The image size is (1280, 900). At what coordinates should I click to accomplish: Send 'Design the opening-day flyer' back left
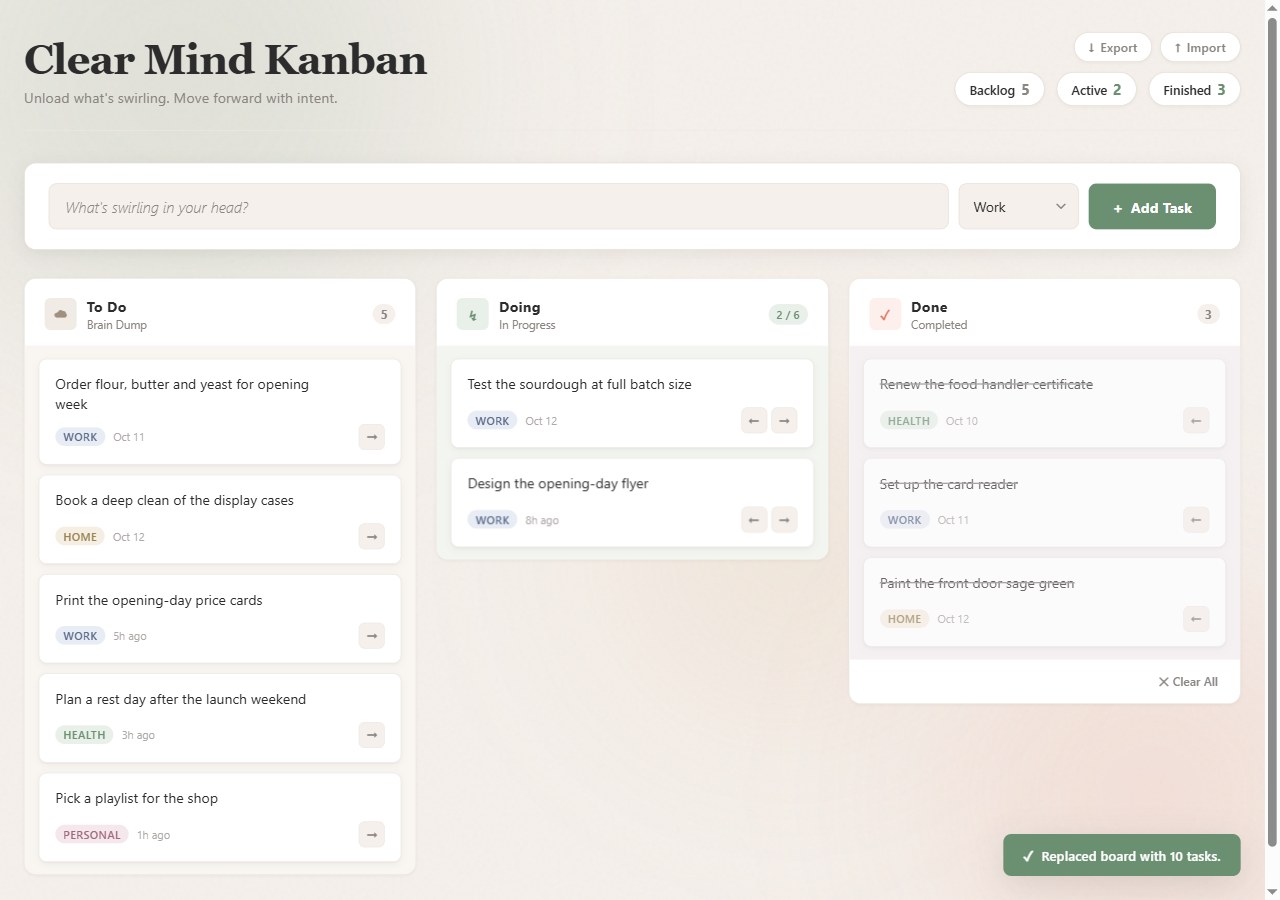754,520
